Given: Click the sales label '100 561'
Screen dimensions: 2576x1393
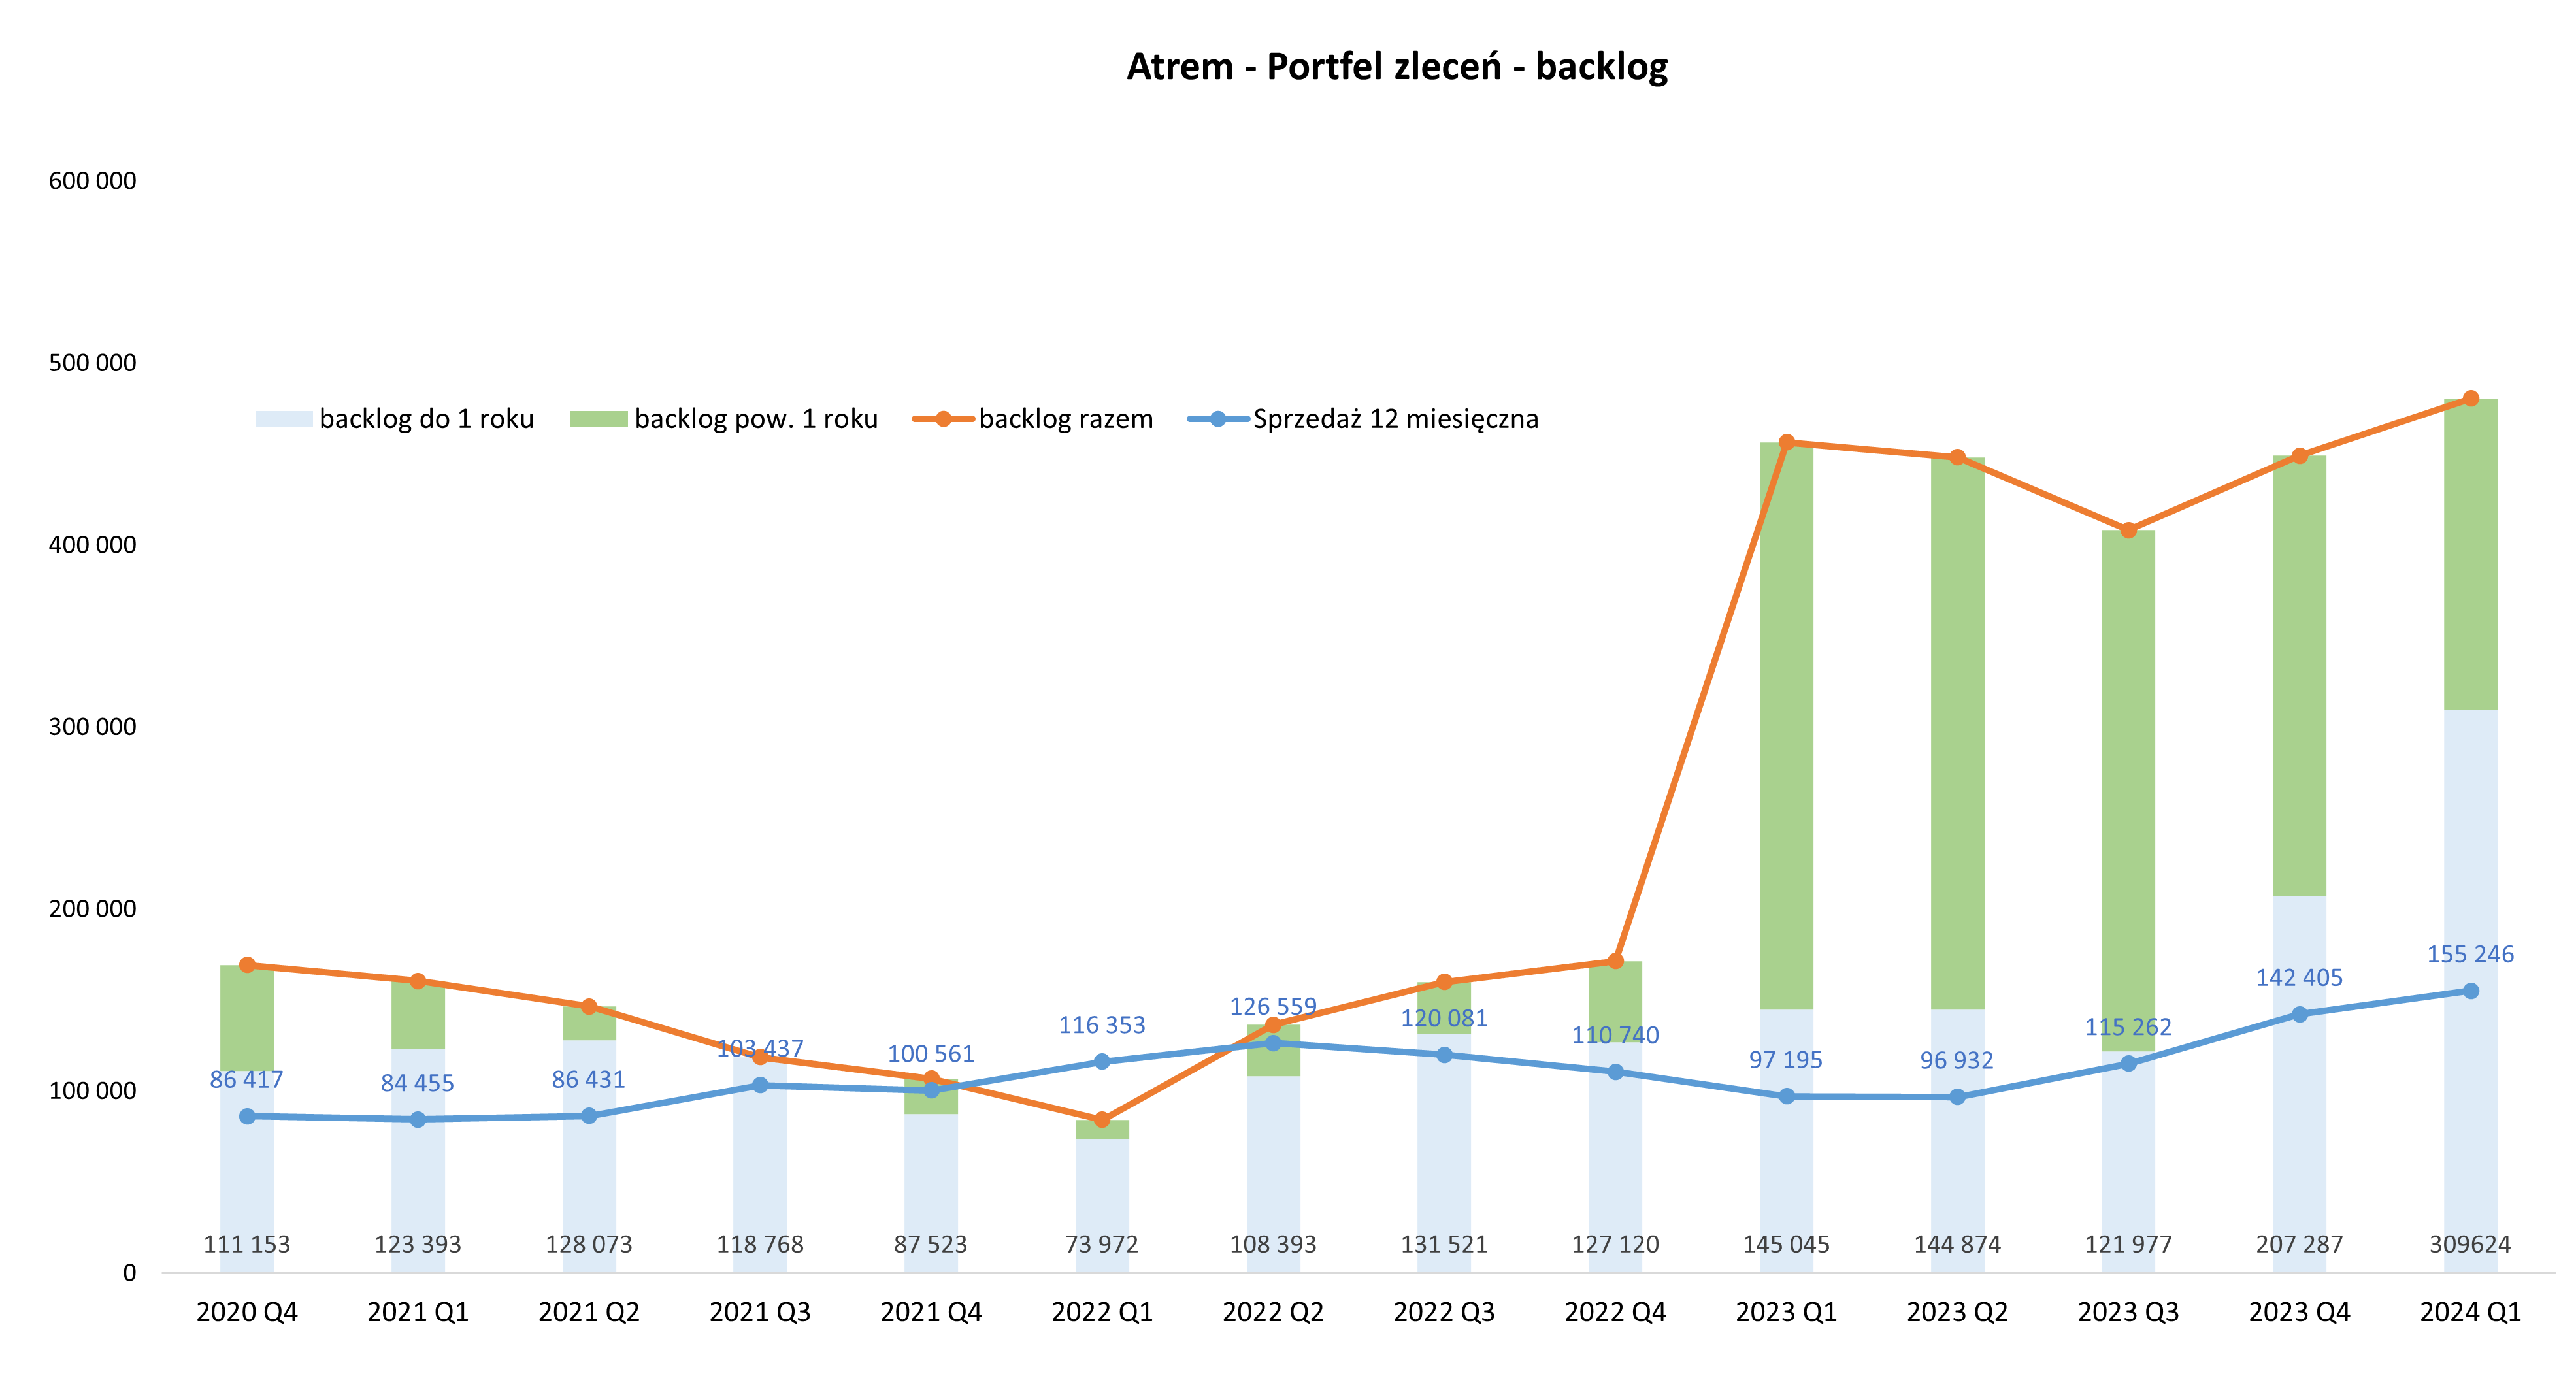Looking at the screenshot, I should click(931, 1054).
